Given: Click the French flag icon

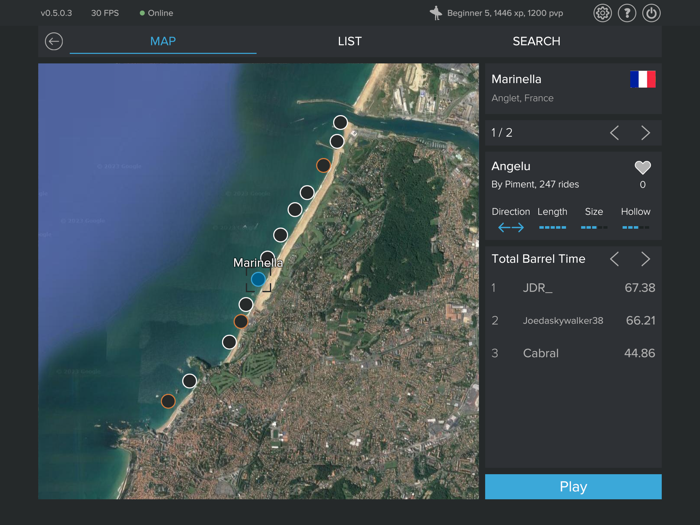Looking at the screenshot, I should 643,79.
